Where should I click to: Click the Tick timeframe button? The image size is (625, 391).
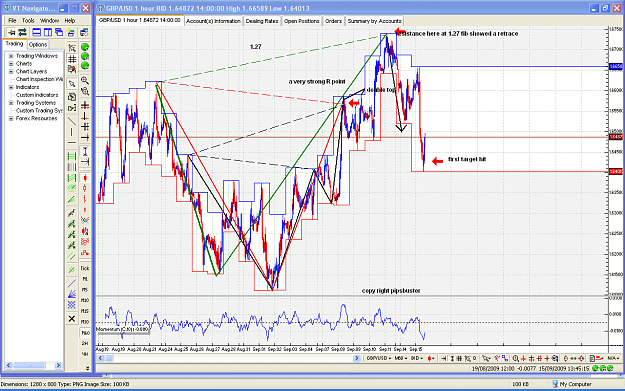tap(85, 268)
